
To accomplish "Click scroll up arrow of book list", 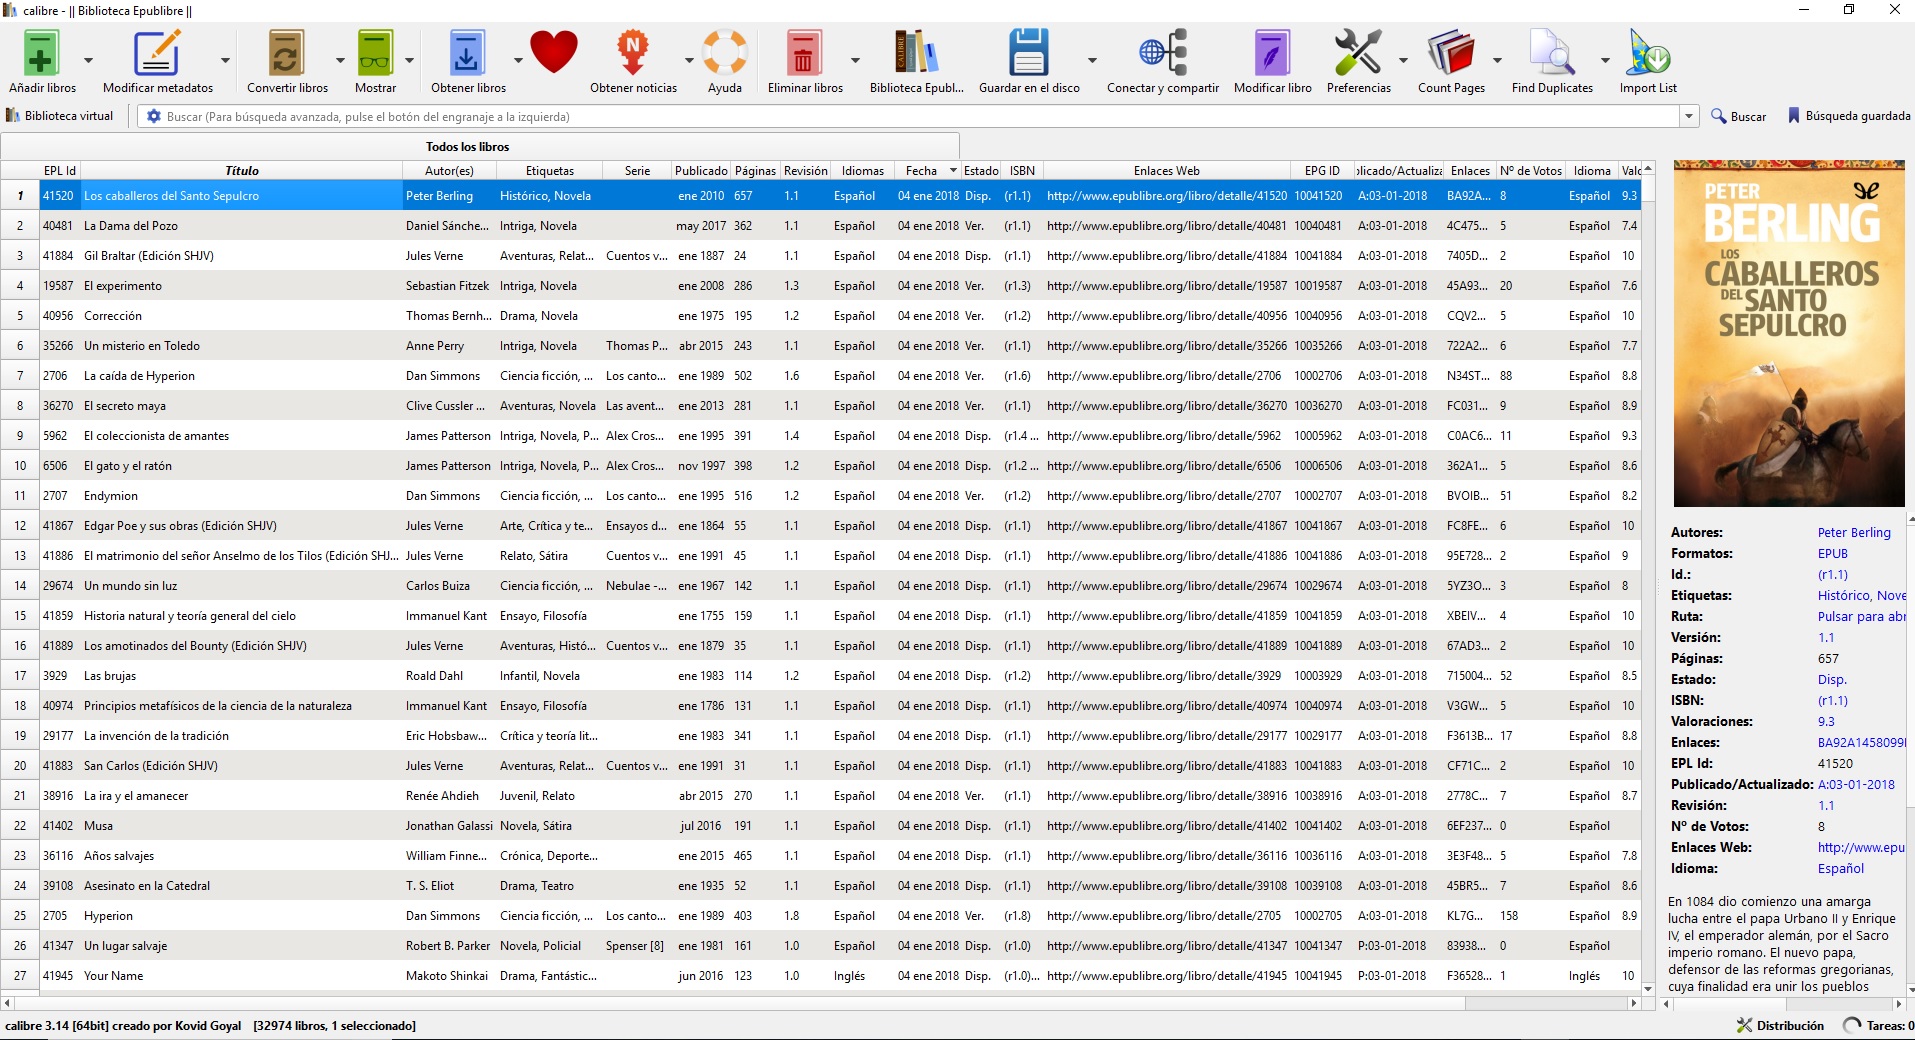I will coord(1648,168).
